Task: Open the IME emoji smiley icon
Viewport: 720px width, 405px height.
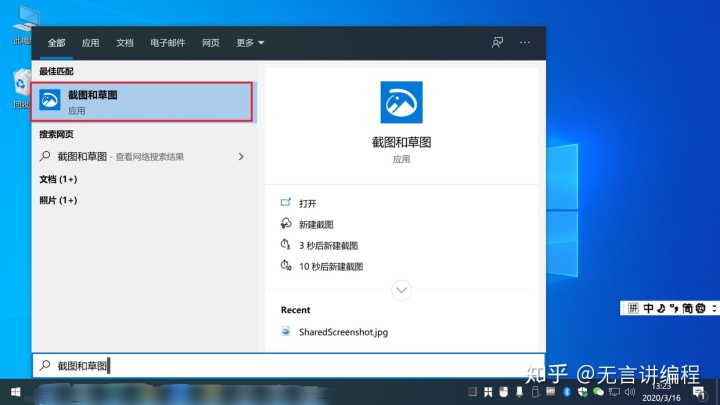Action: [700, 308]
